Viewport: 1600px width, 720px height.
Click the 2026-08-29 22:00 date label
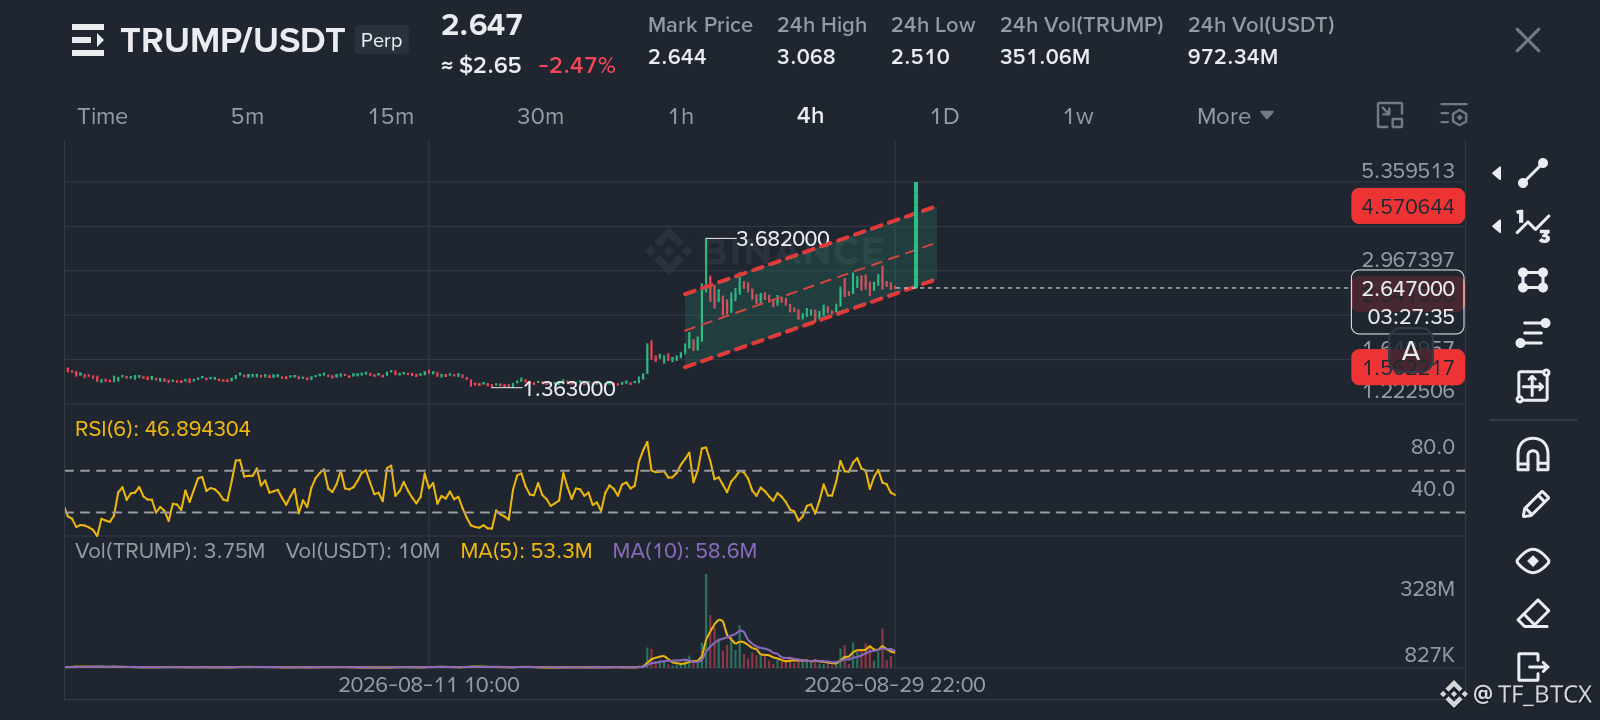pyautogui.click(x=895, y=685)
